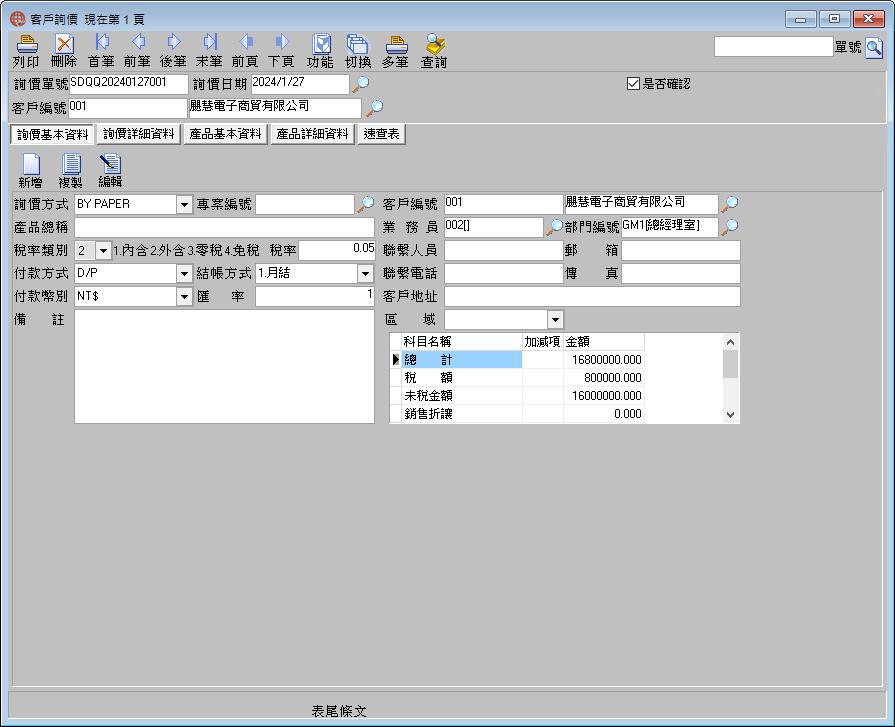
Task: Expand the 區域 dropdown
Action: click(555, 320)
